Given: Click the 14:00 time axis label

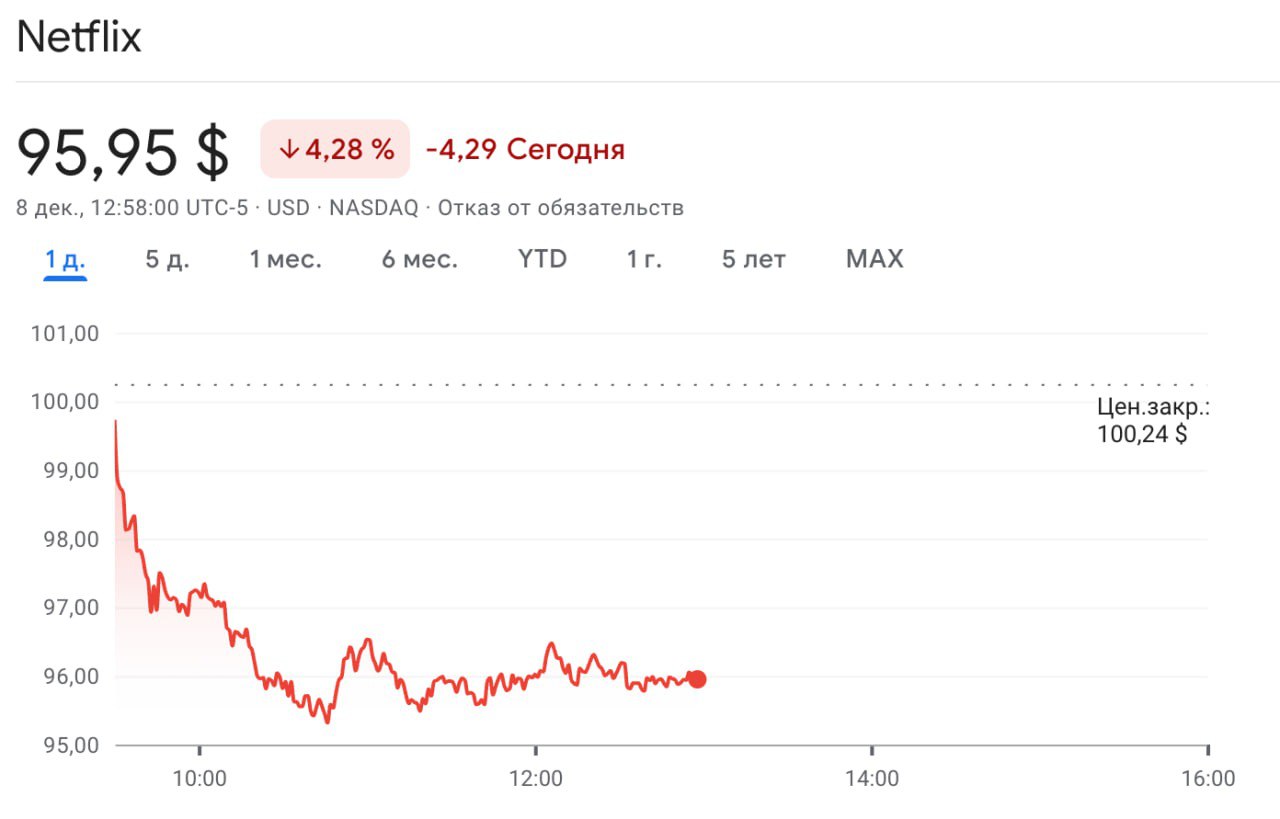Looking at the screenshot, I should pos(871,780).
